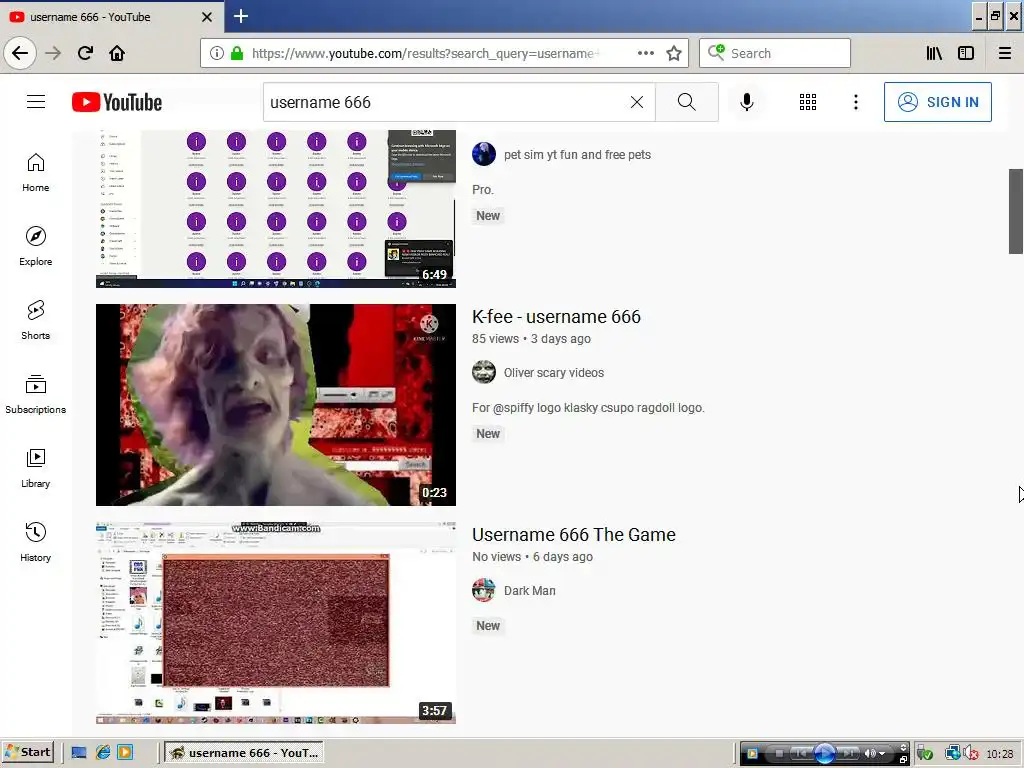Open the 3:57 Username 666 game thumbnail
1024x768 pixels.
(x=276, y=623)
